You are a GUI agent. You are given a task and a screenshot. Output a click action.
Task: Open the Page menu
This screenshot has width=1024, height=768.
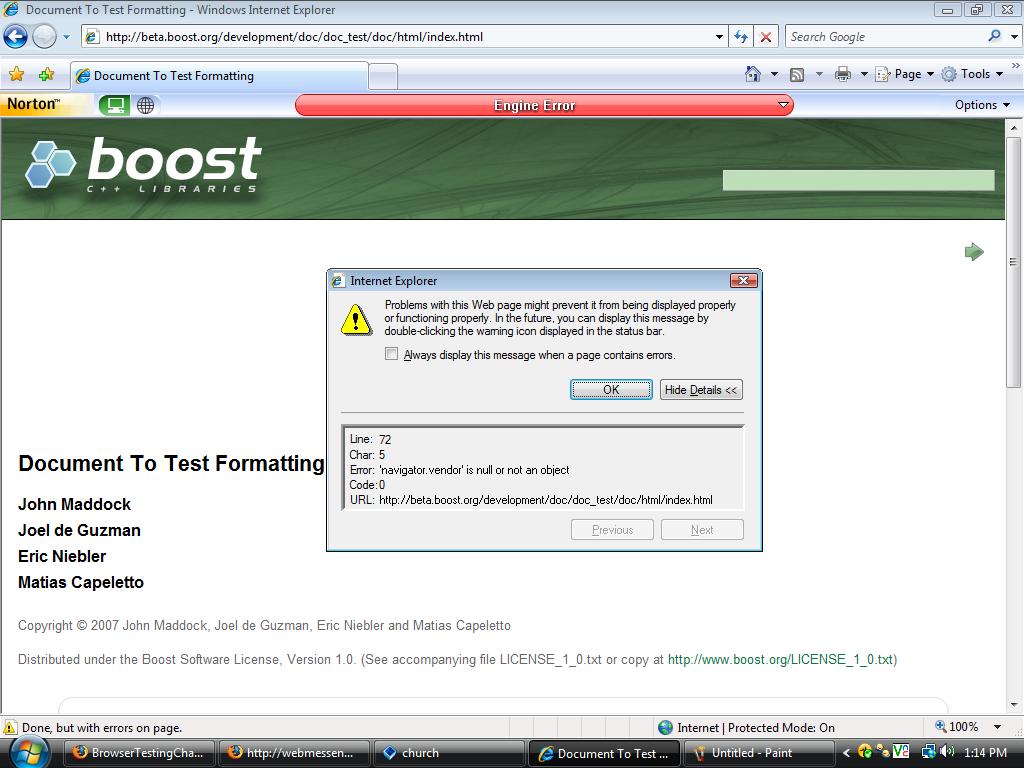[904, 74]
